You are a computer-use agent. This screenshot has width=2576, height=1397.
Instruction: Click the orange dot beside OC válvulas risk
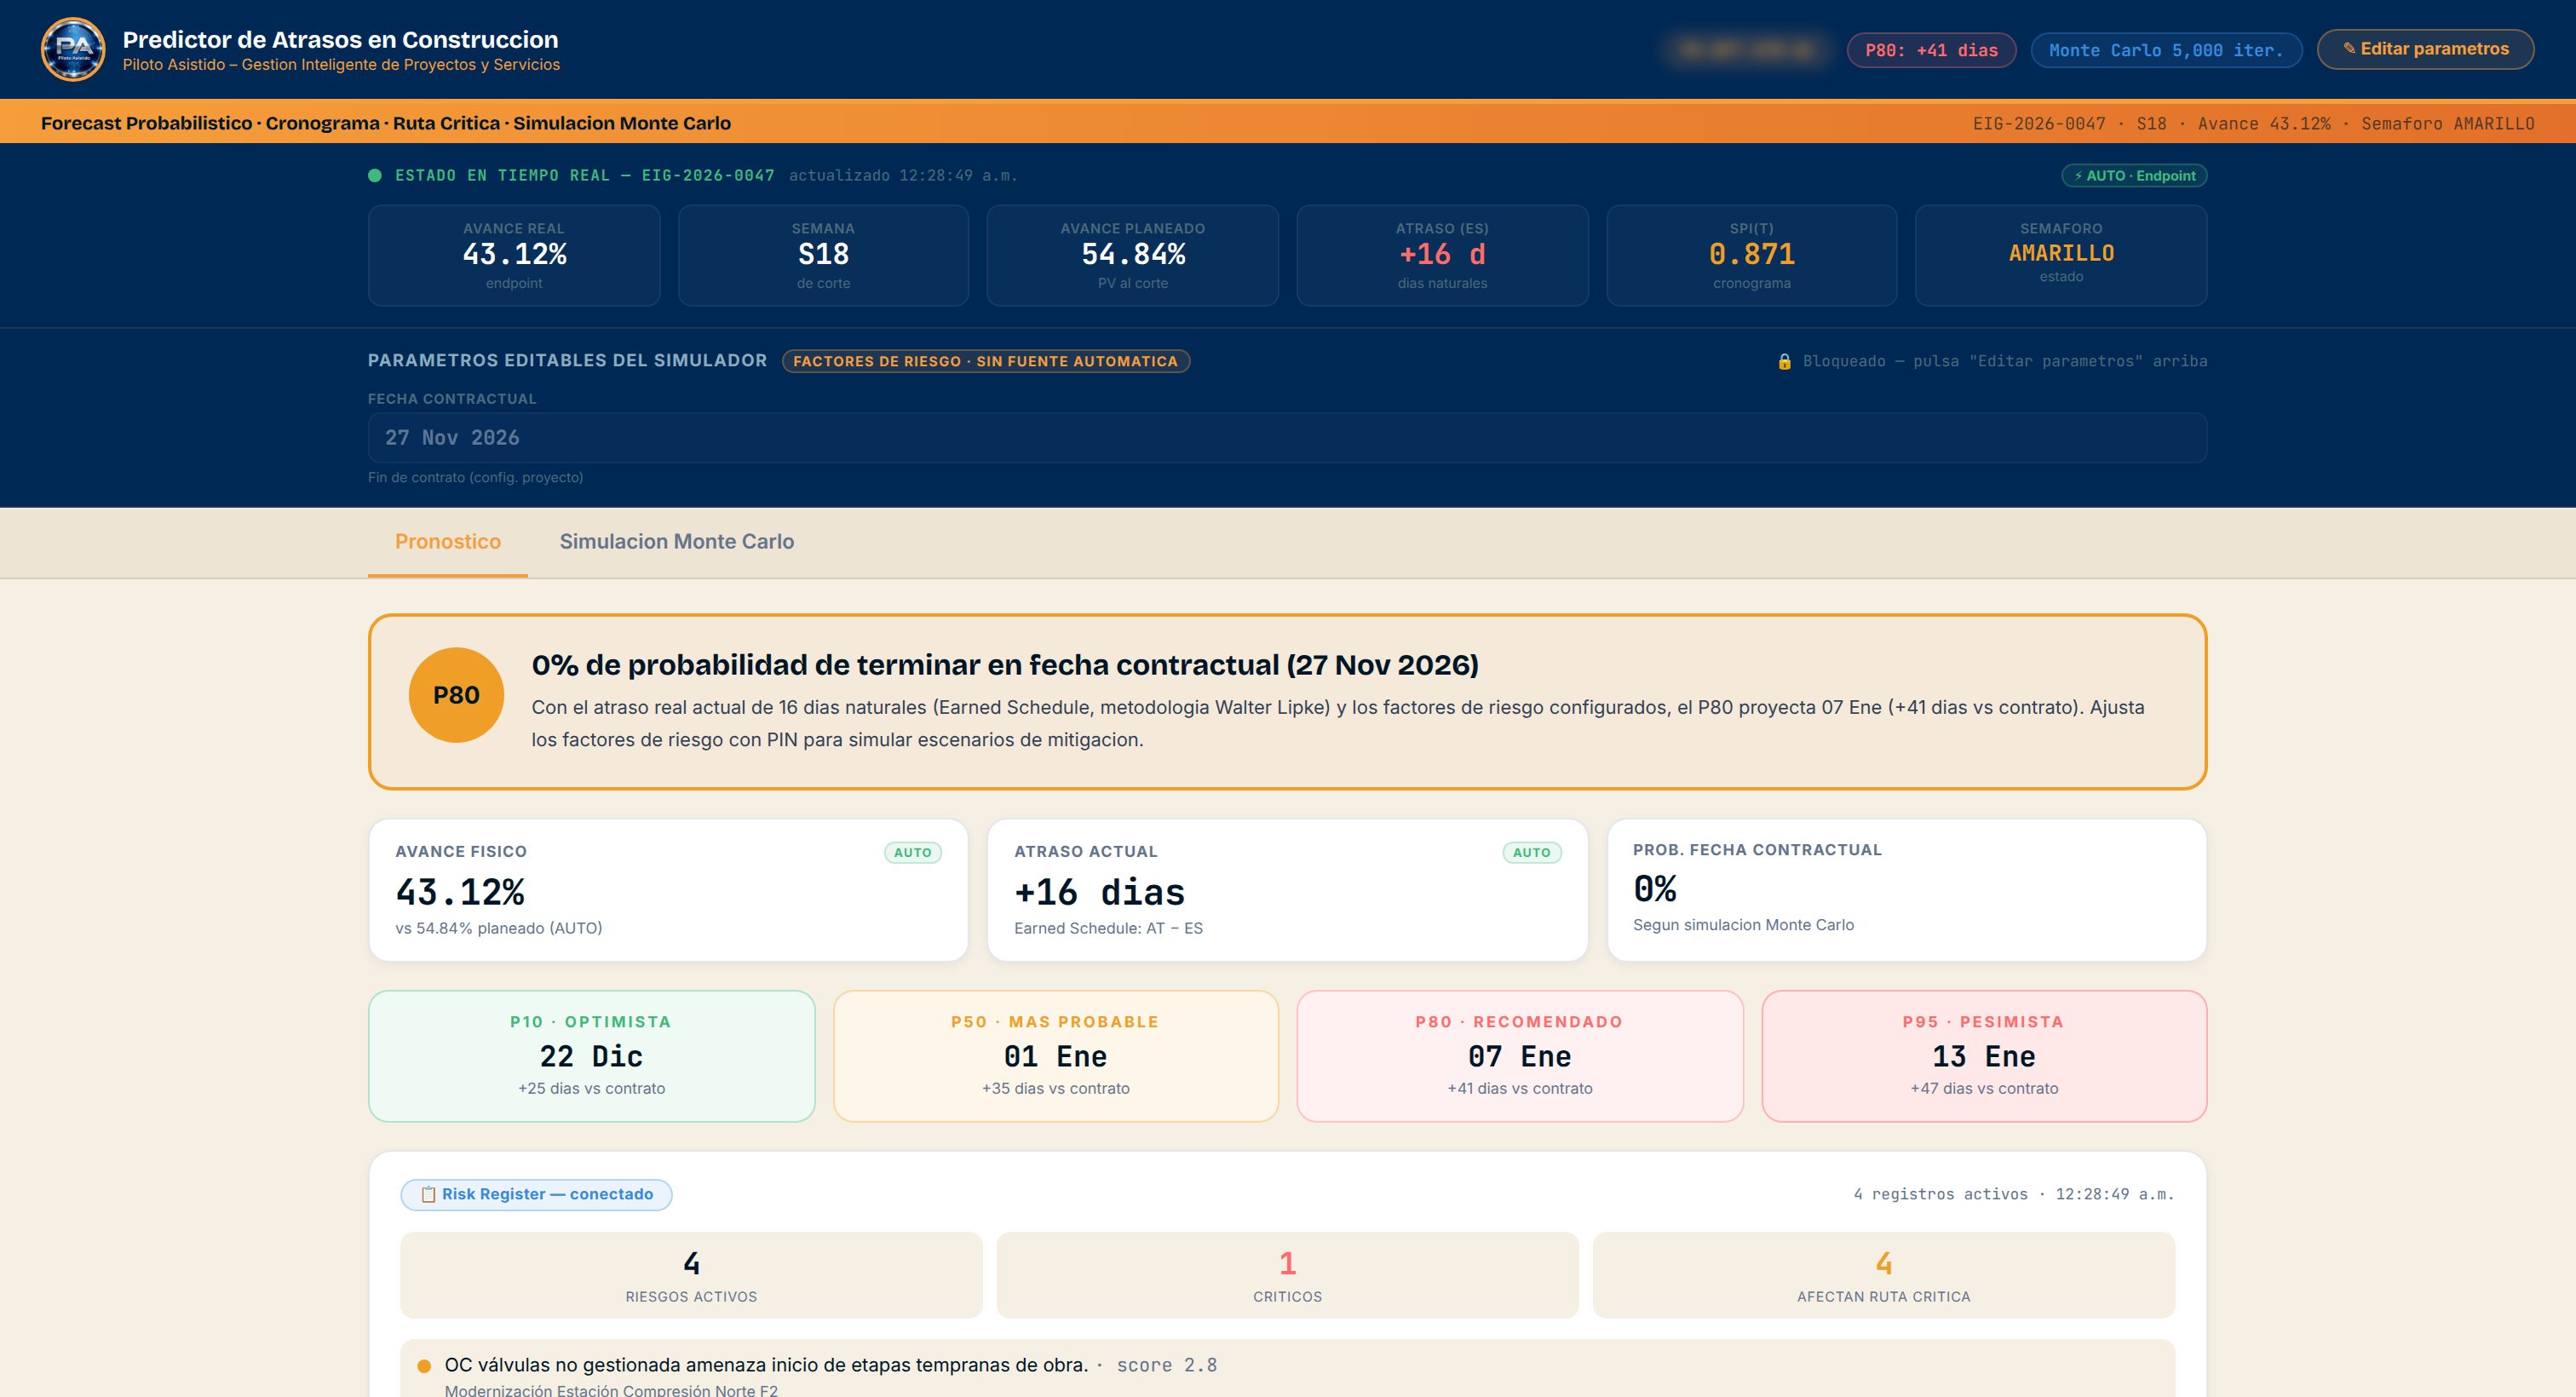(424, 1366)
